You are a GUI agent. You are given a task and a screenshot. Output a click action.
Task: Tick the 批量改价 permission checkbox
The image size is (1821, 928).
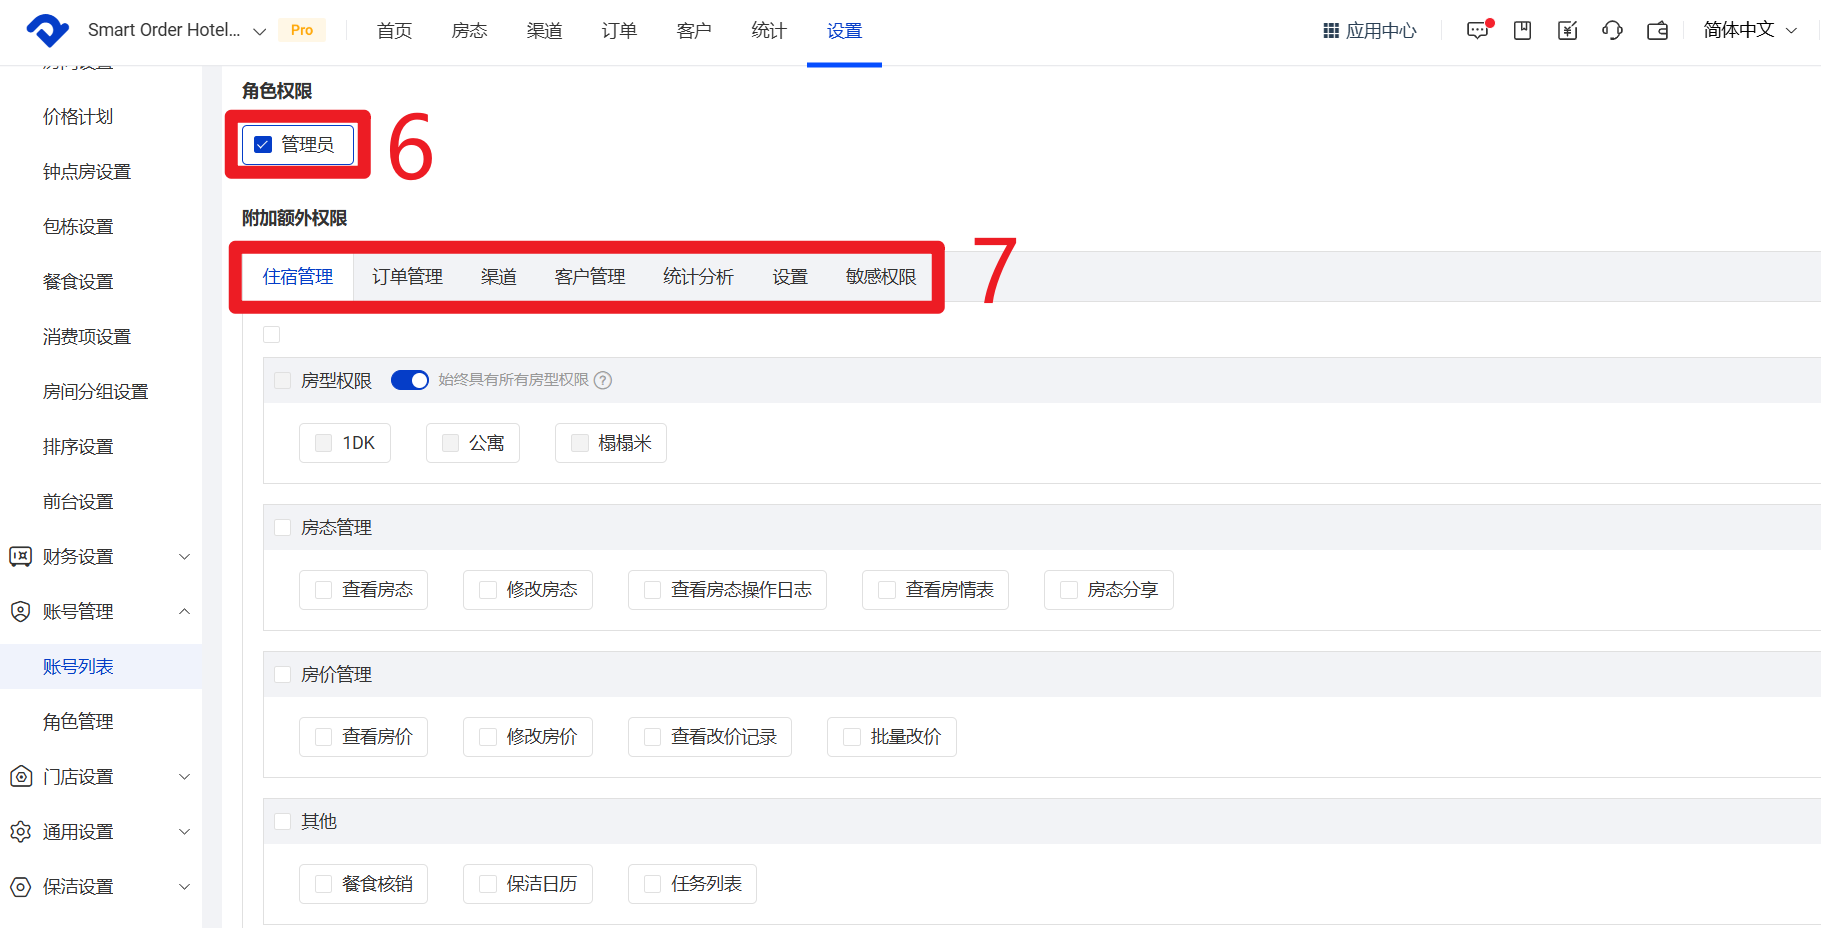pos(852,737)
